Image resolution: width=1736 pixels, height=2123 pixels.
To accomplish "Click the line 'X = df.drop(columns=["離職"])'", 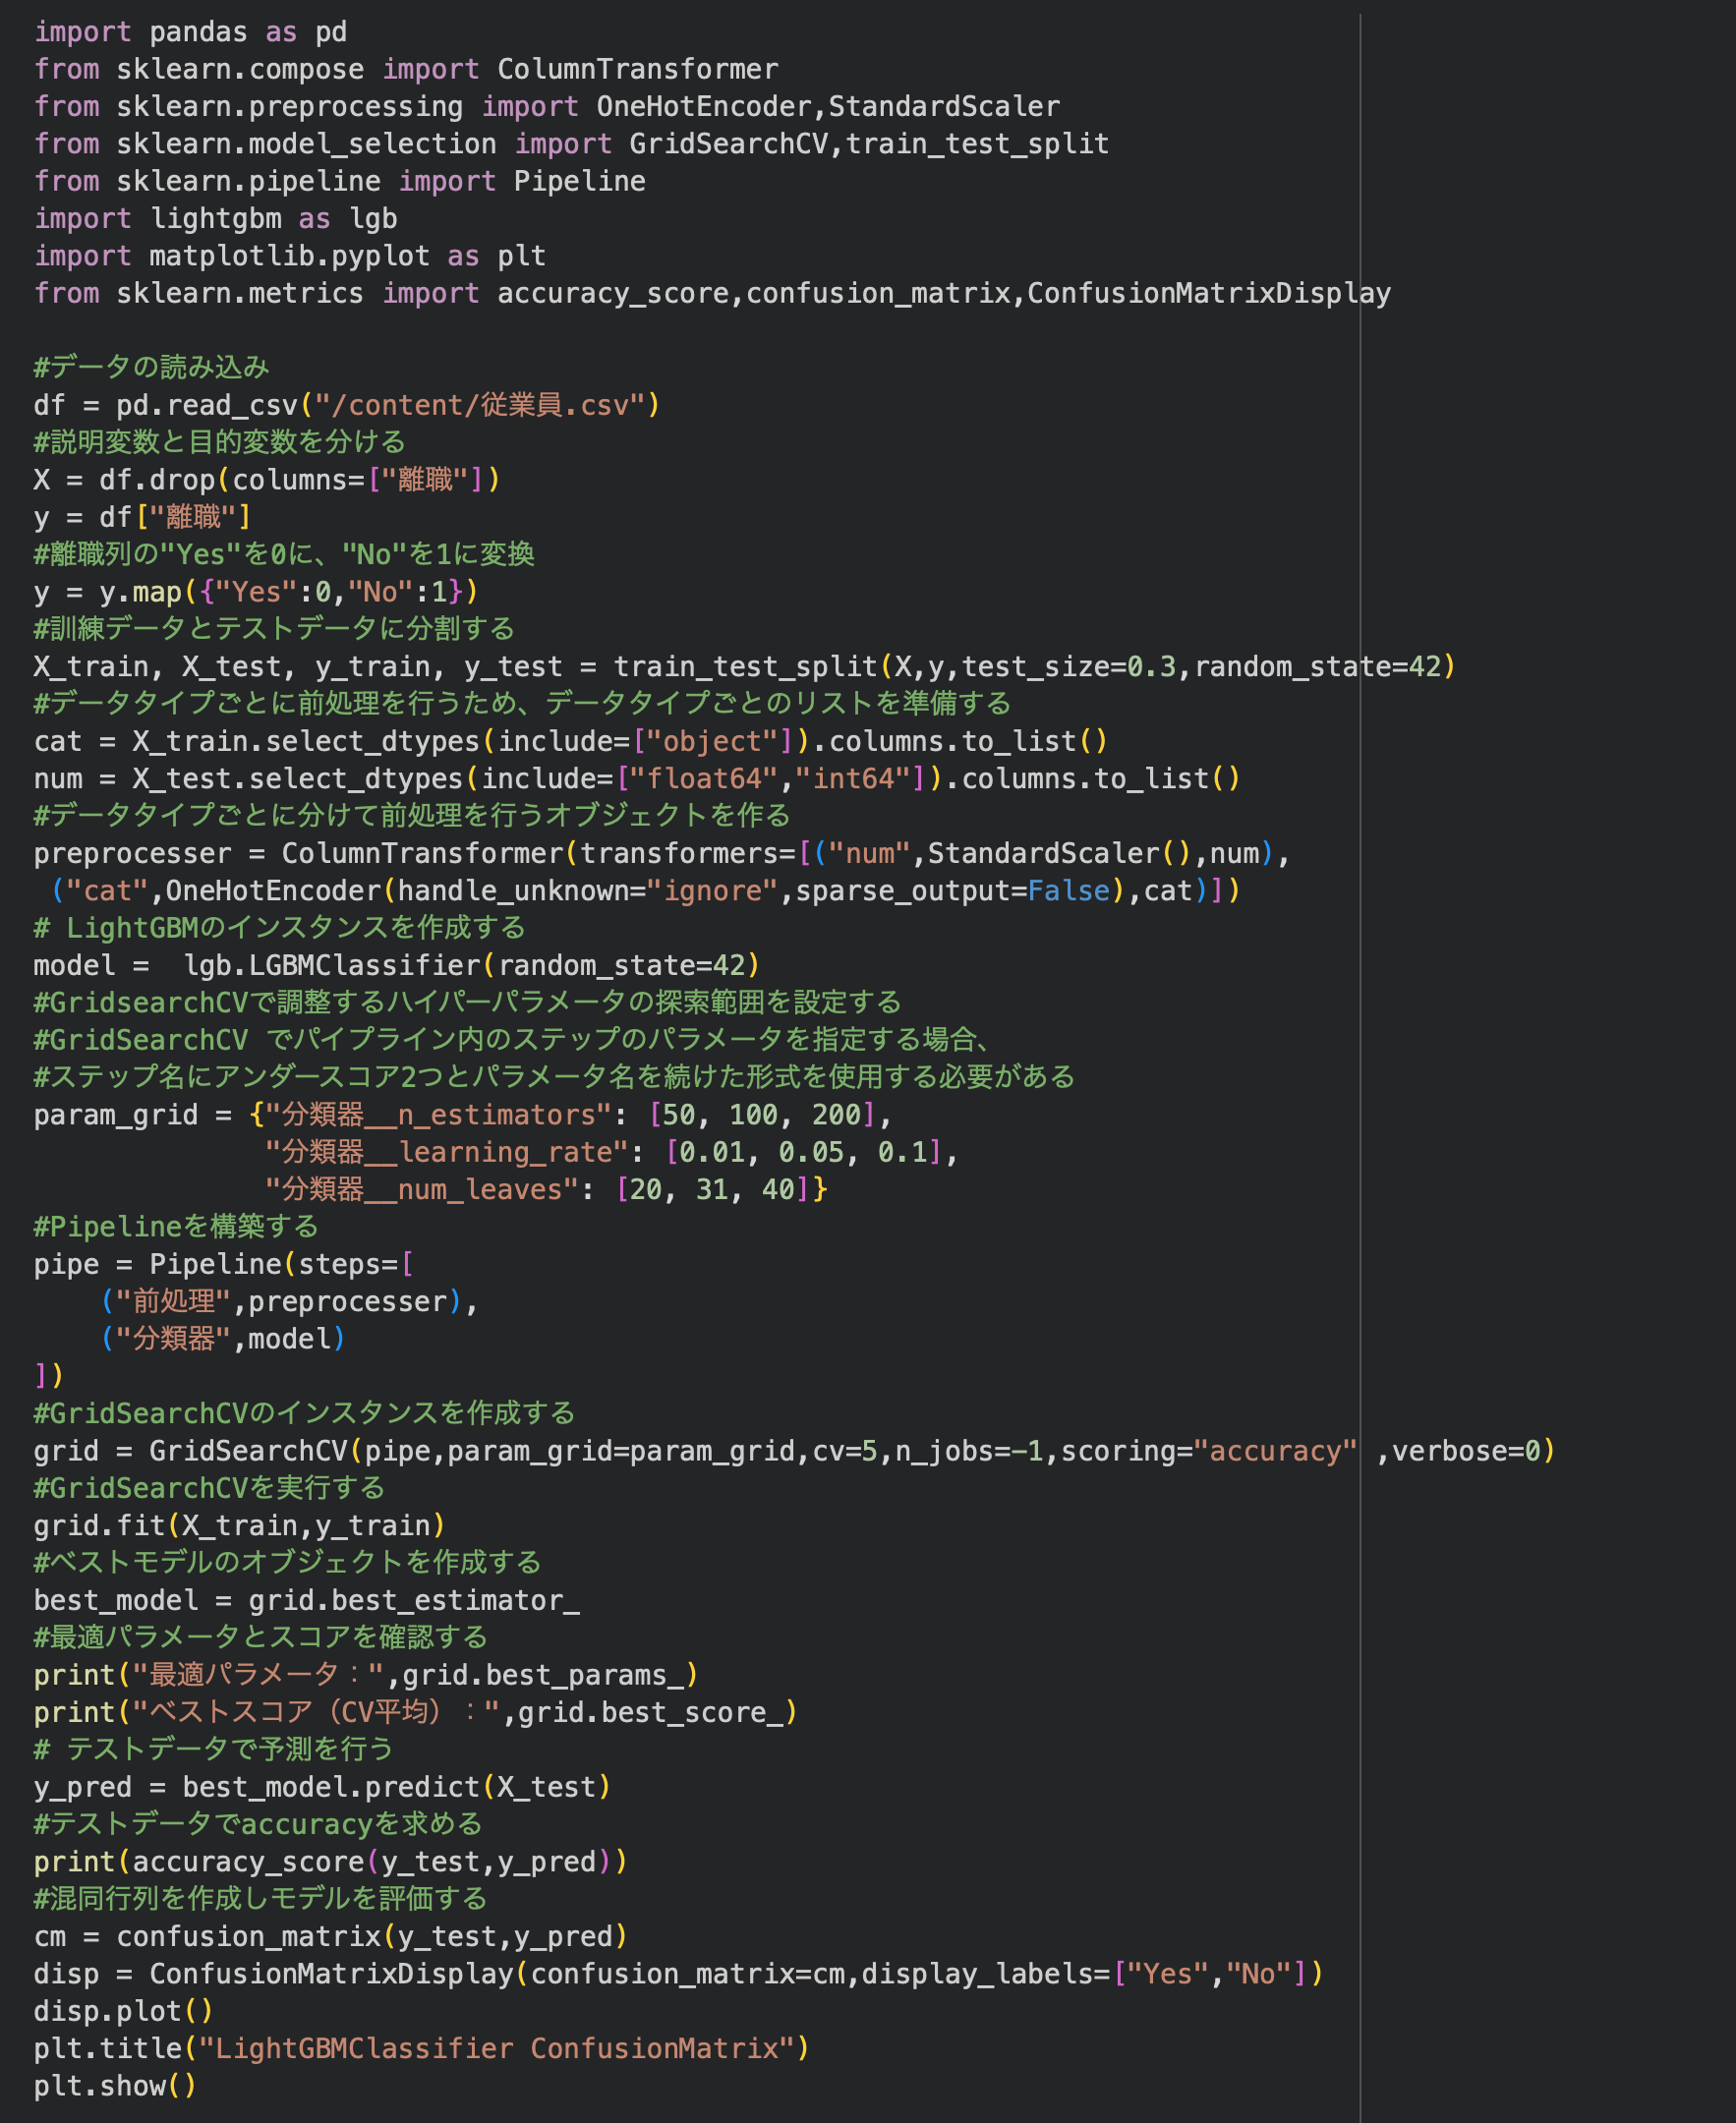I will pyautogui.click(x=266, y=480).
